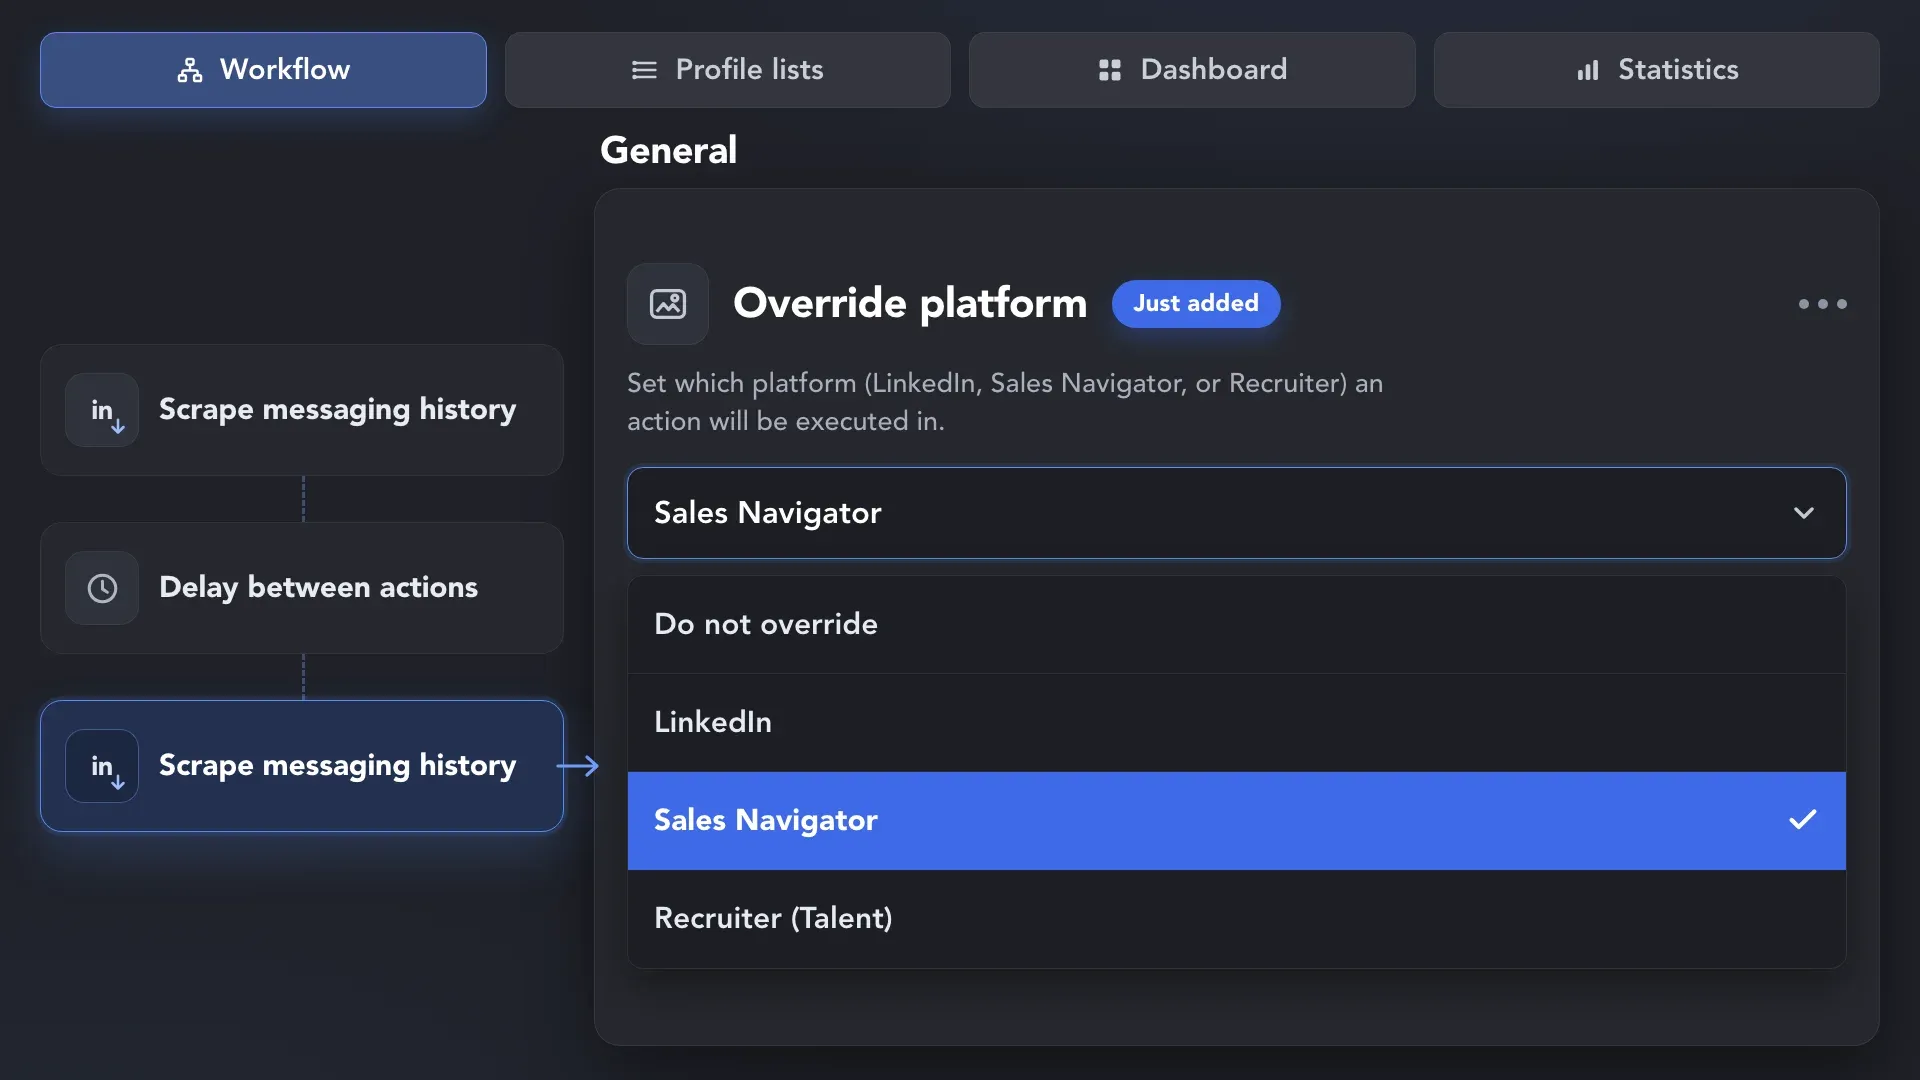1920x1080 pixels.
Task: Select the highlighted Scrape messaging history step
Action: coord(302,766)
